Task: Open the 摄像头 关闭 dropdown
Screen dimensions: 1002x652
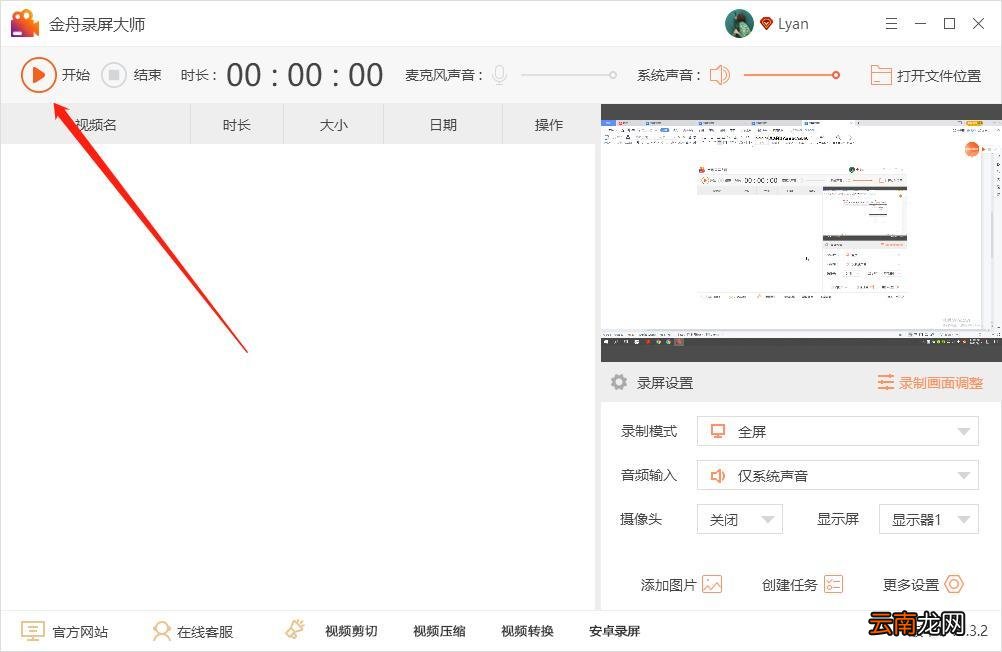Action: point(739,519)
